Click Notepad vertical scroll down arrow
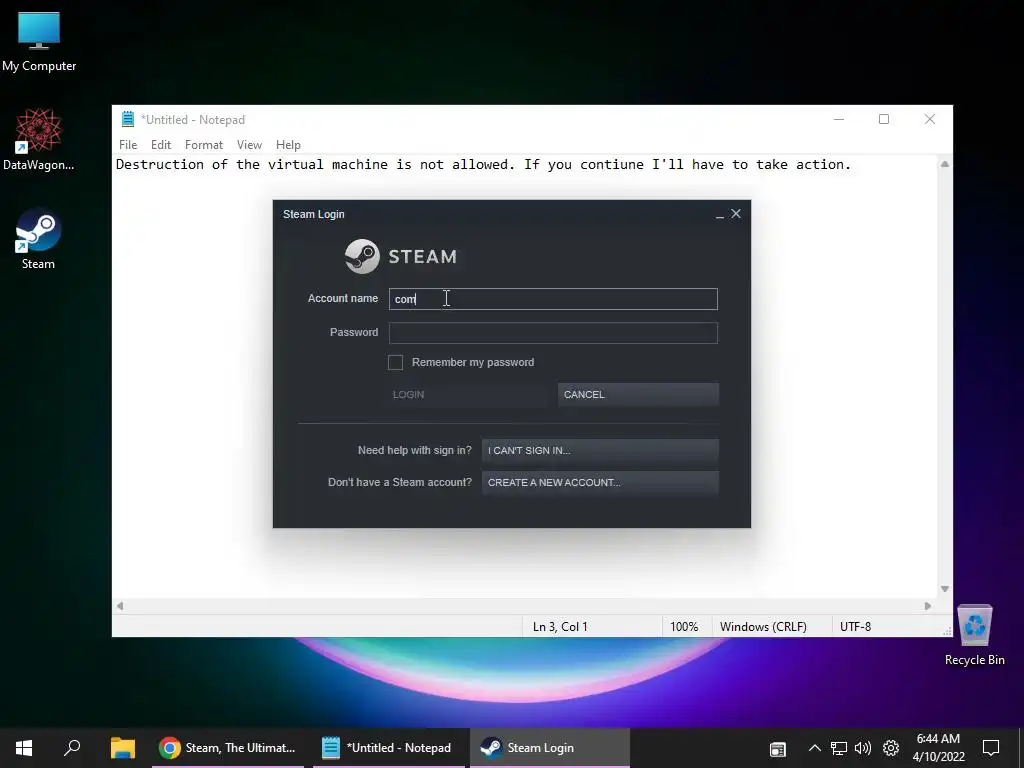Viewport: 1024px width, 768px height. (945, 589)
